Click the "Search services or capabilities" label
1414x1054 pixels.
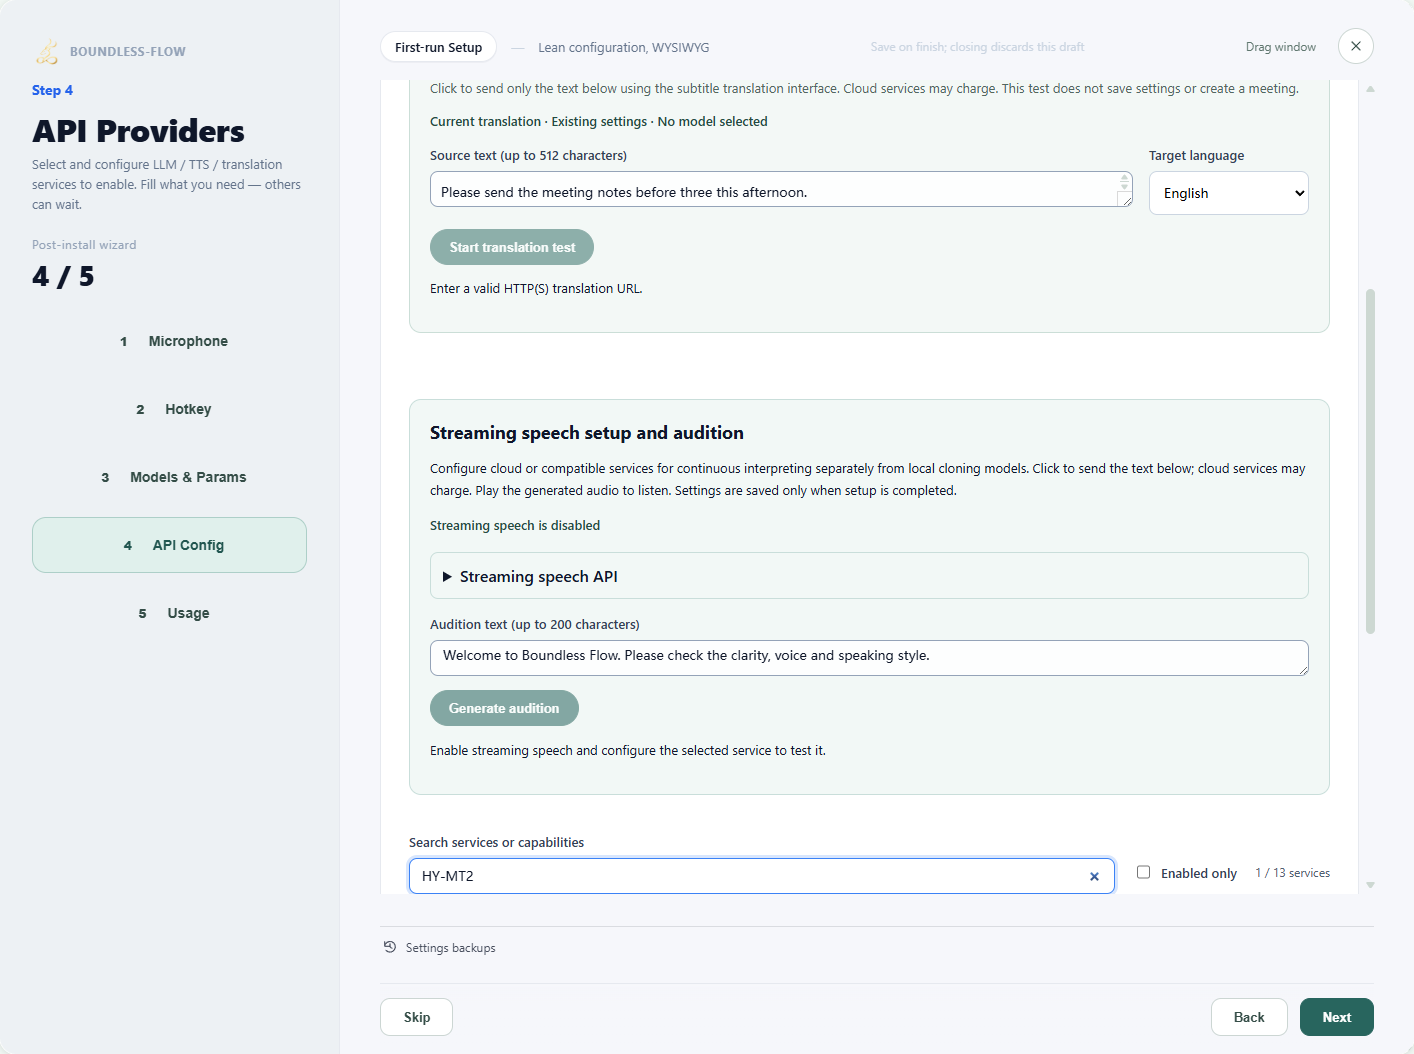pos(496,842)
